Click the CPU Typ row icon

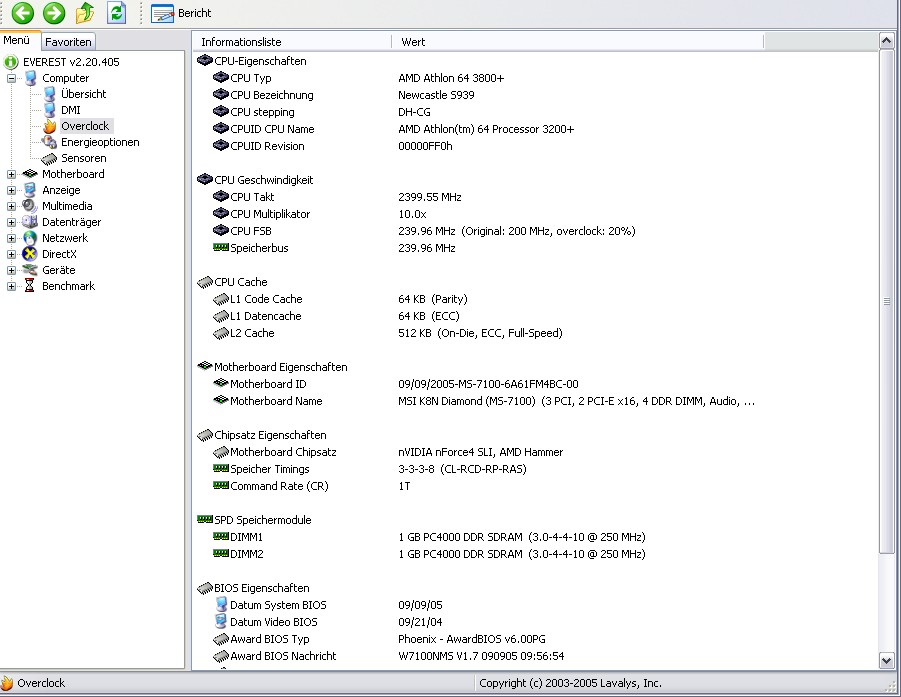coord(221,78)
